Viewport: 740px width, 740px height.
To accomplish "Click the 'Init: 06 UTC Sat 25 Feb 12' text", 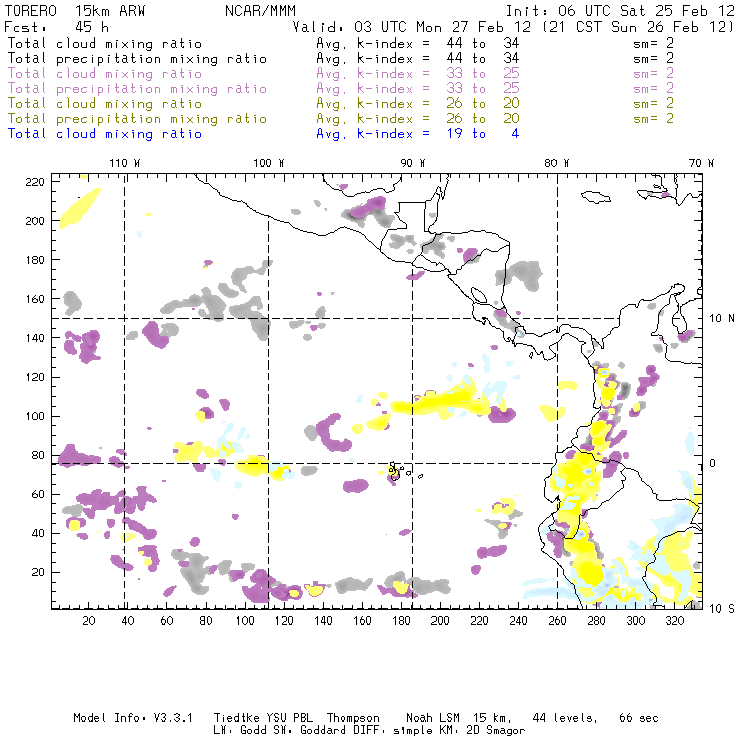I will (620, 11).
